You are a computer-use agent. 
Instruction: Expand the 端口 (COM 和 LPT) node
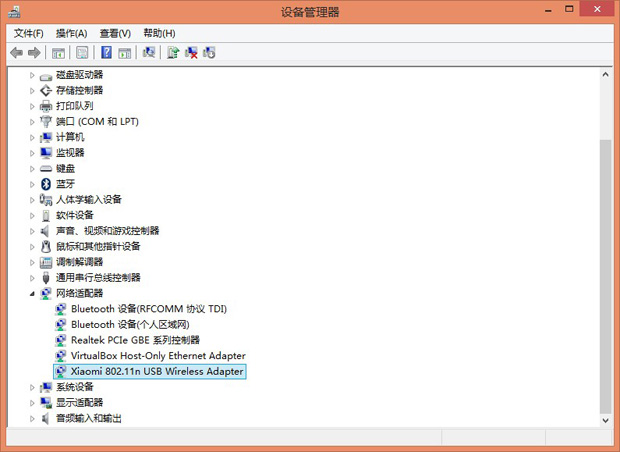(32, 122)
